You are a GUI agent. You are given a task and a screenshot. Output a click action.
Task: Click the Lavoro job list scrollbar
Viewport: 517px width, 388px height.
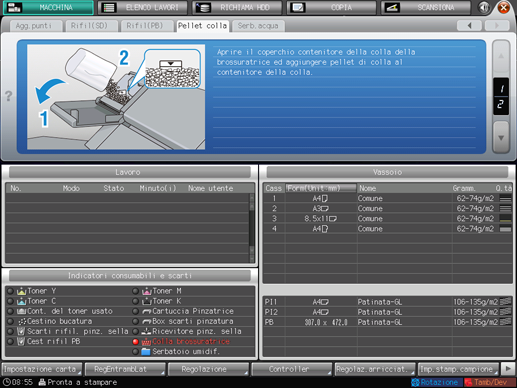point(252,227)
